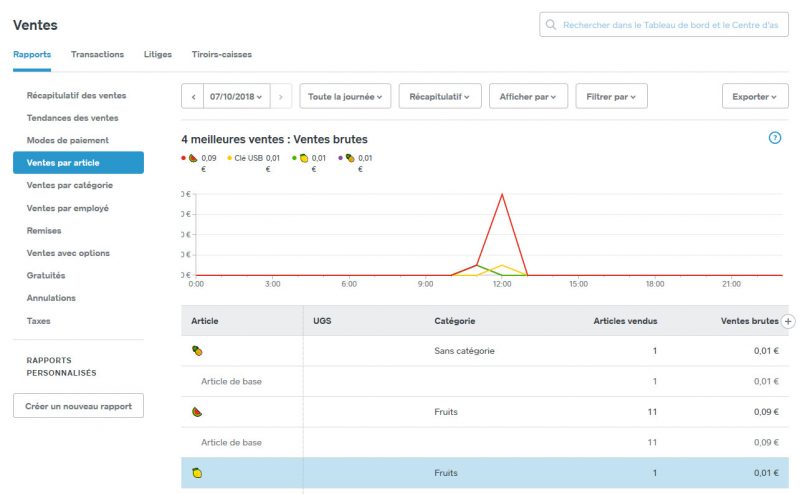Expand the Toute la journée dropdown

tap(345, 96)
